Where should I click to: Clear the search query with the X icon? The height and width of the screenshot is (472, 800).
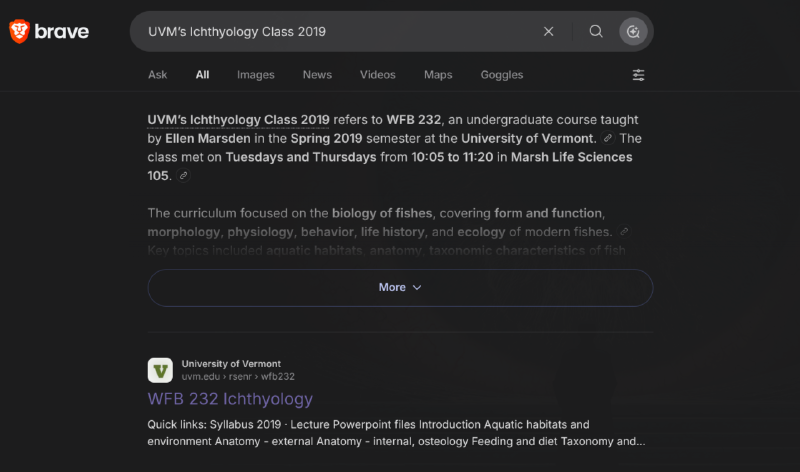[x=548, y=32]
